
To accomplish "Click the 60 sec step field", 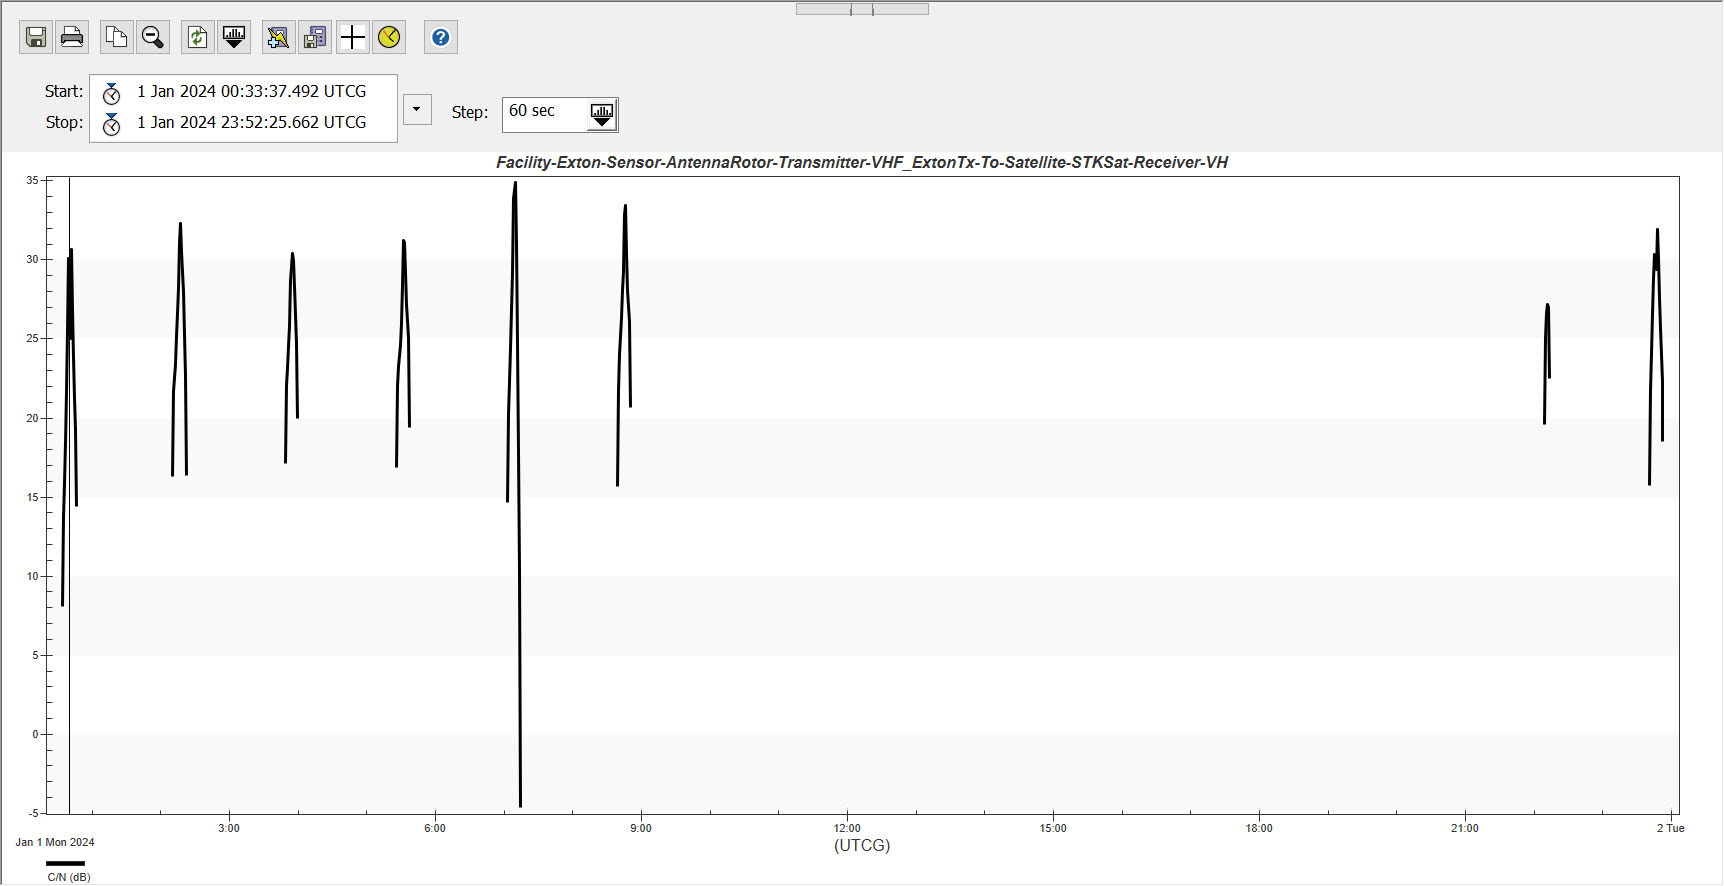I will click(544, 112).
